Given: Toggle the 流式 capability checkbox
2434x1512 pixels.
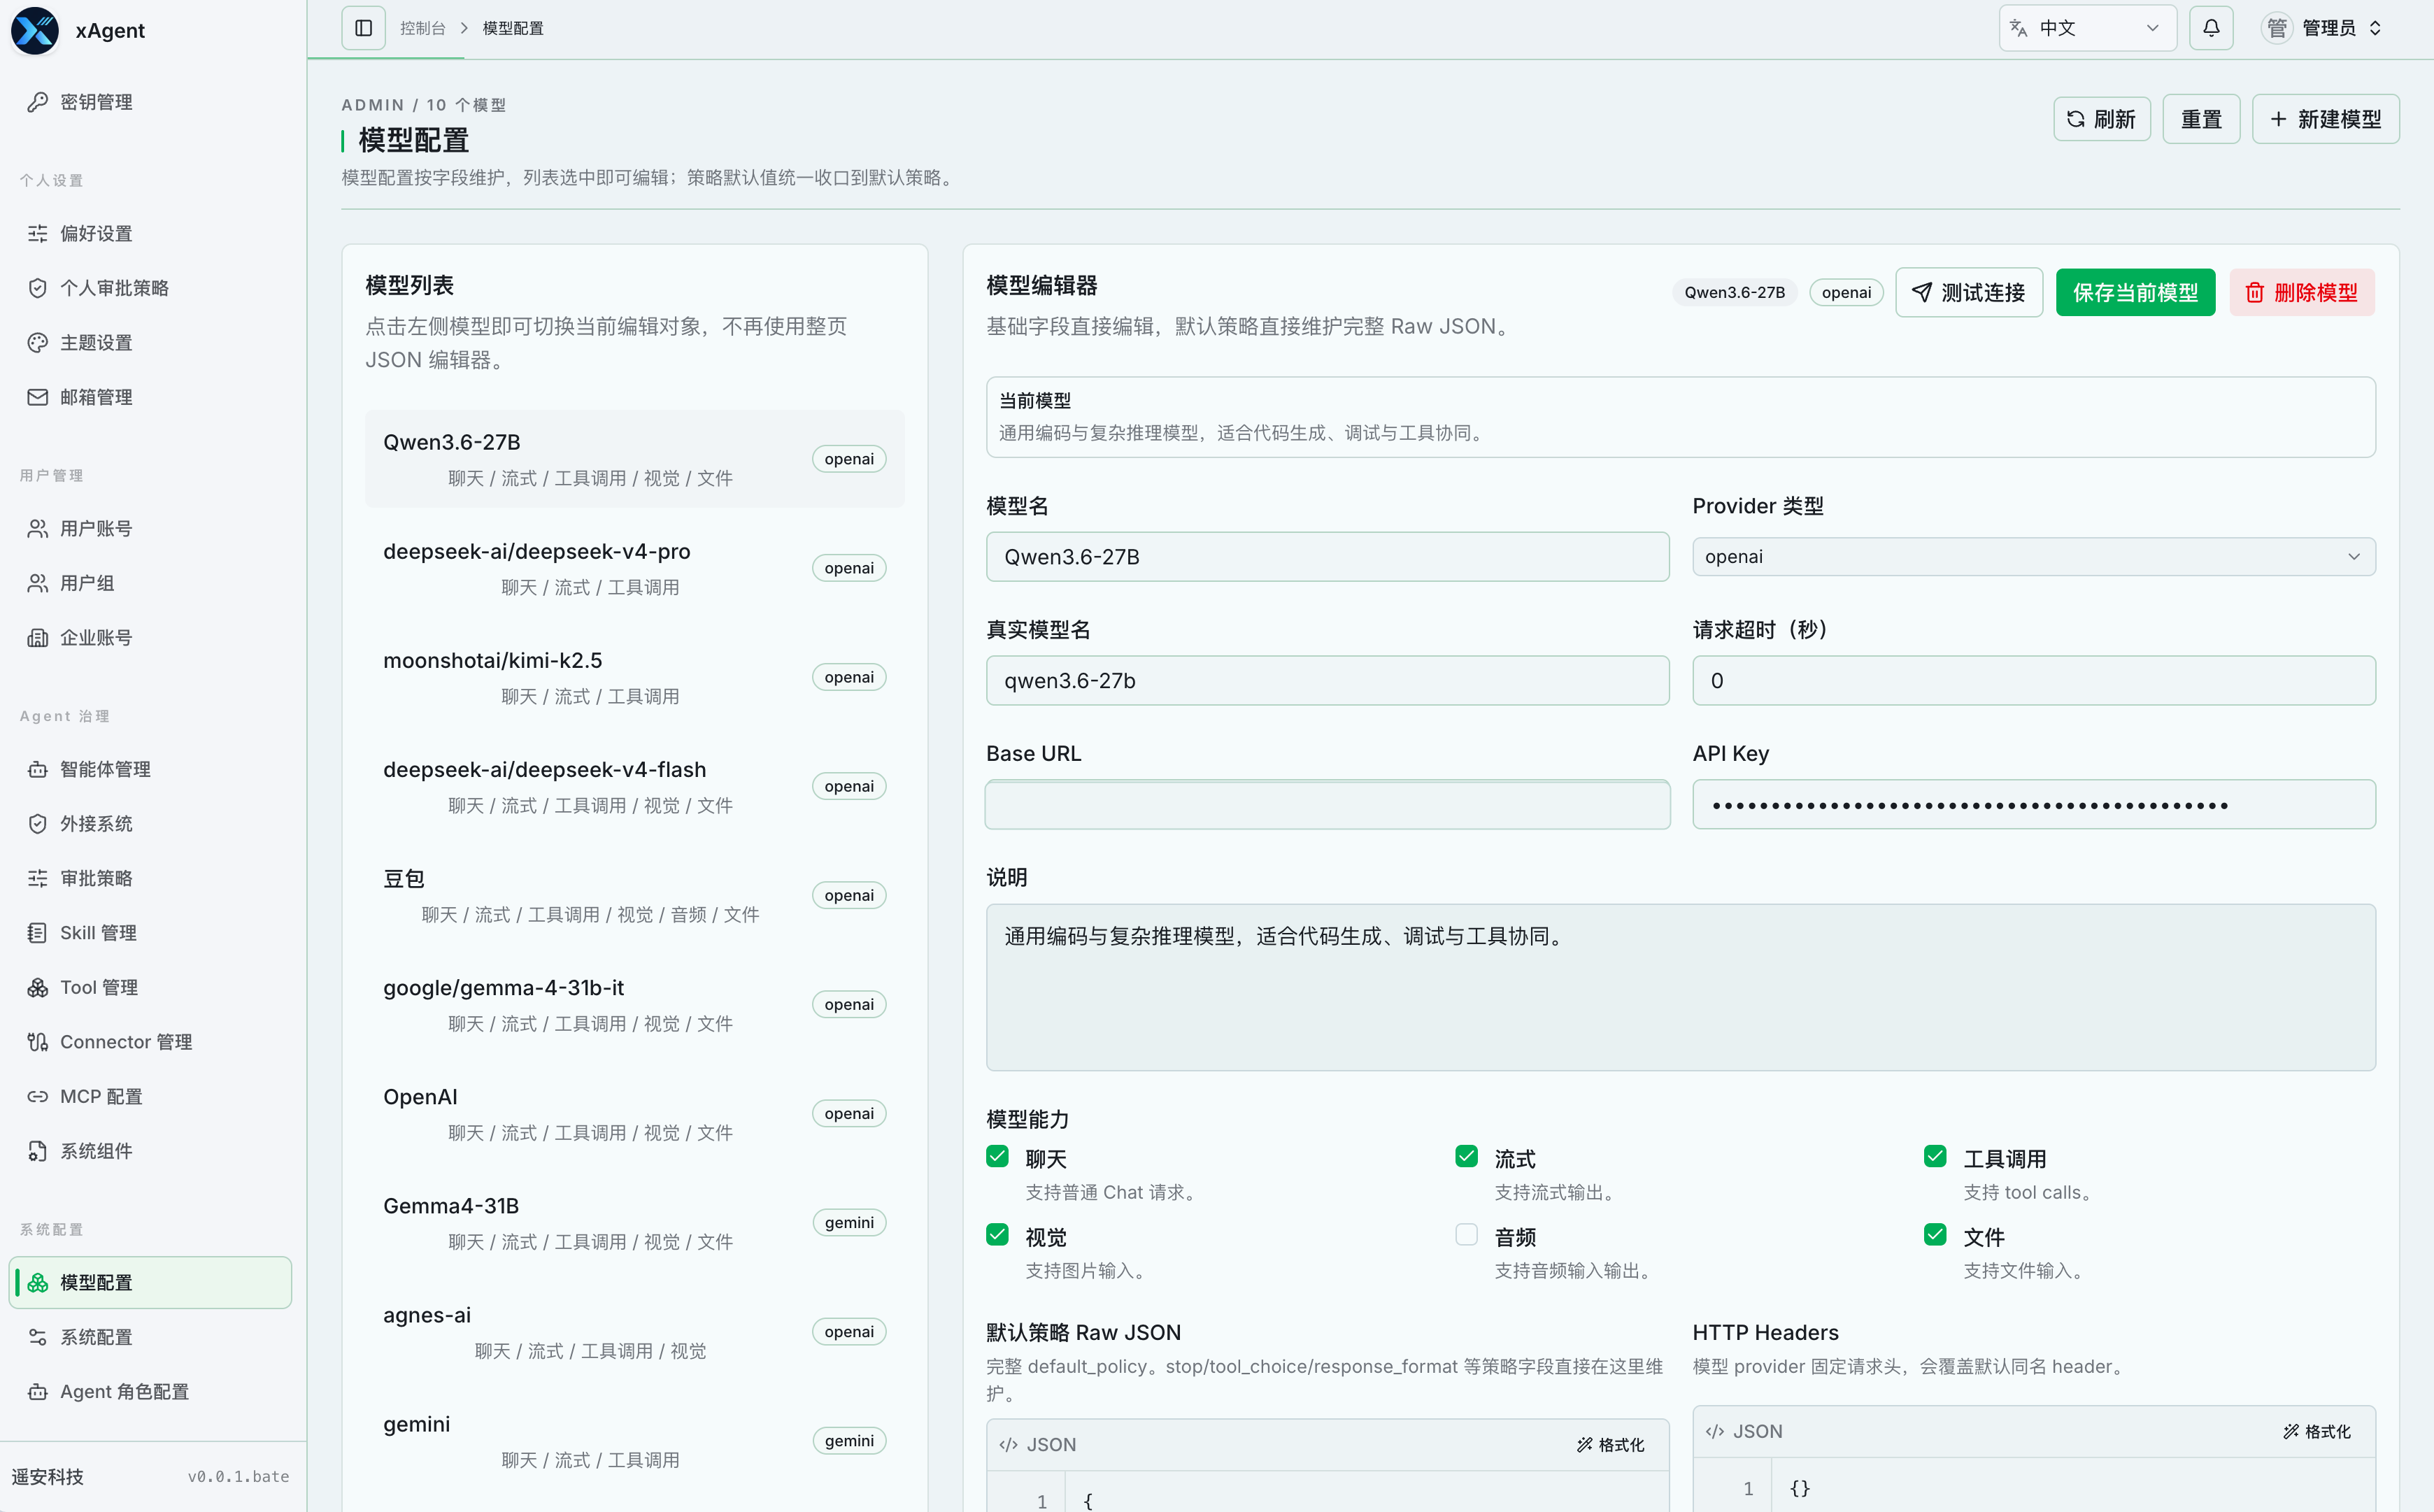Looking at the screenshot, I should point(1466,1156).
